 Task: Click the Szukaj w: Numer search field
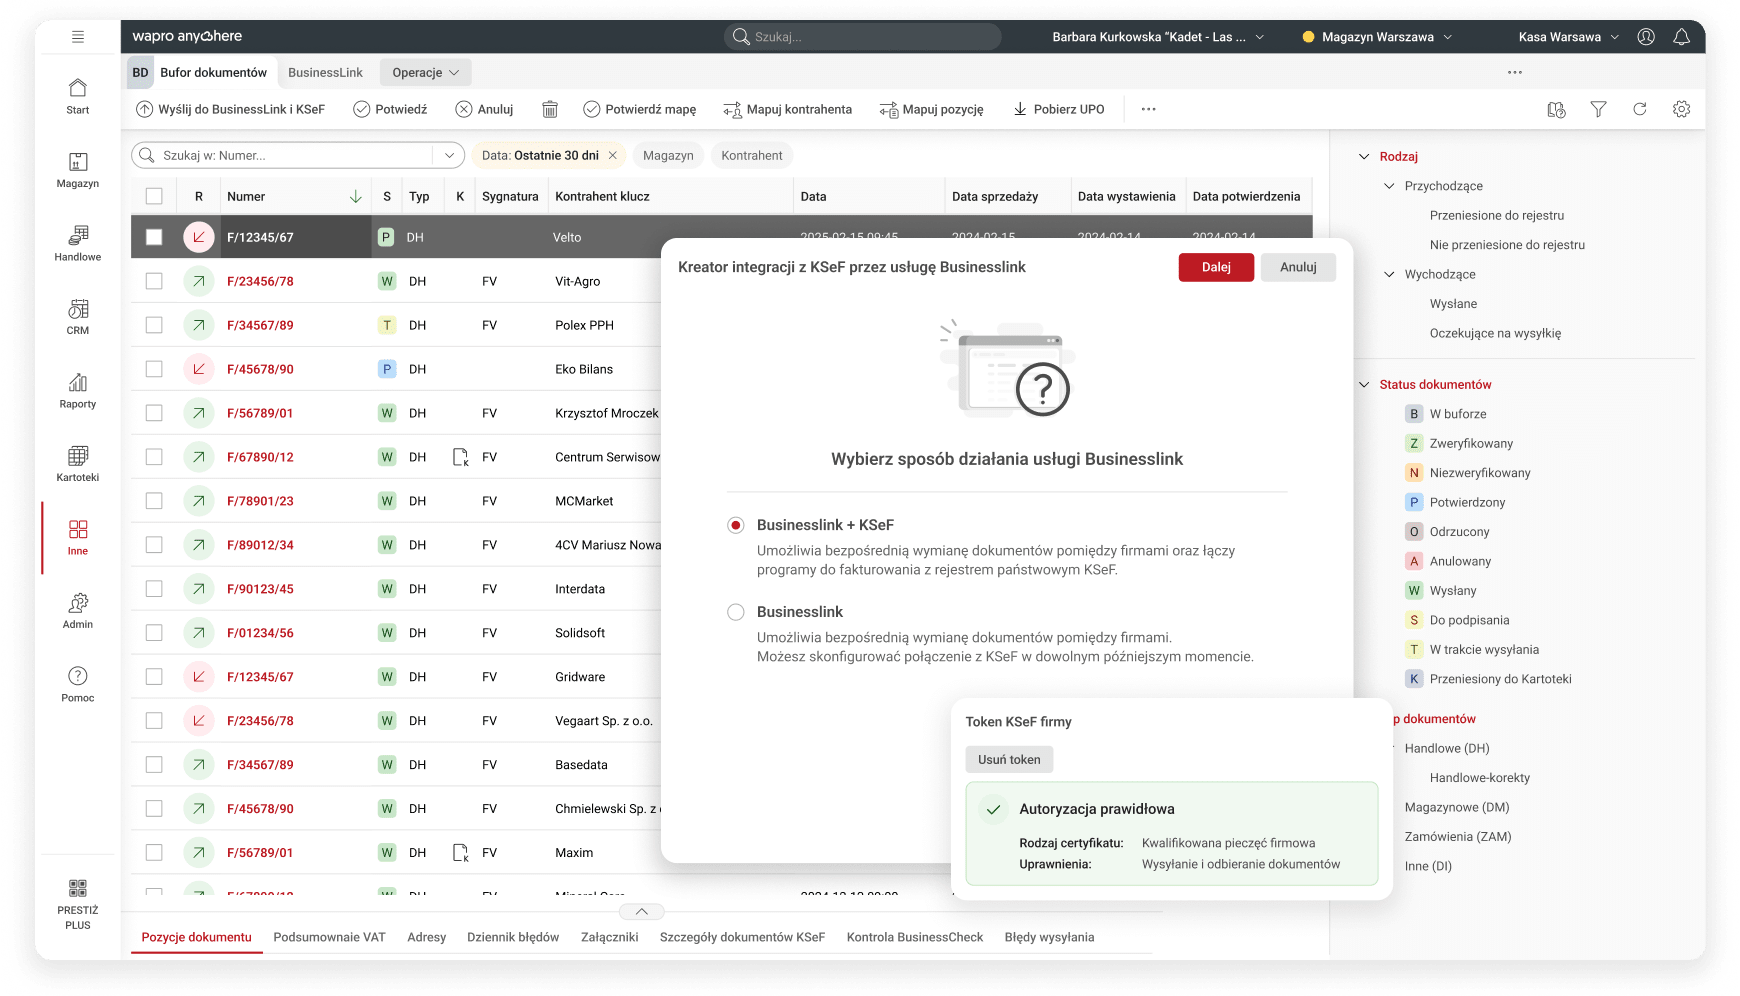click(290, 156)
